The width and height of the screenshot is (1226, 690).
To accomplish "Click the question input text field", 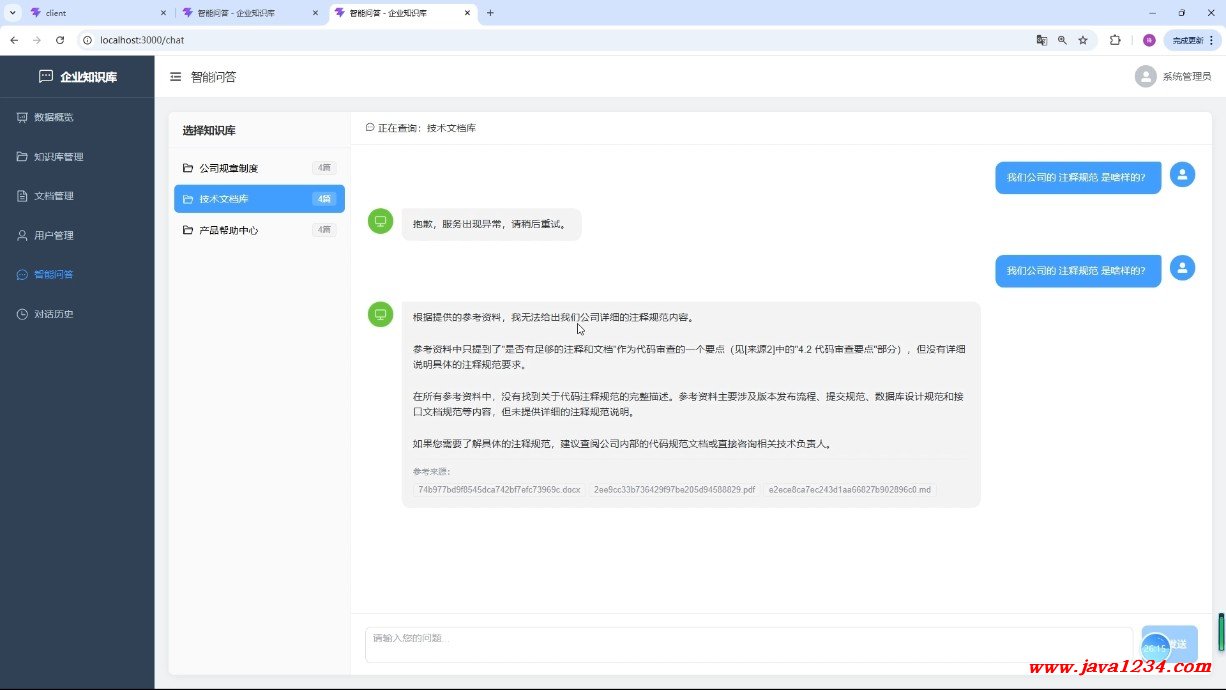I will point(748,644).
